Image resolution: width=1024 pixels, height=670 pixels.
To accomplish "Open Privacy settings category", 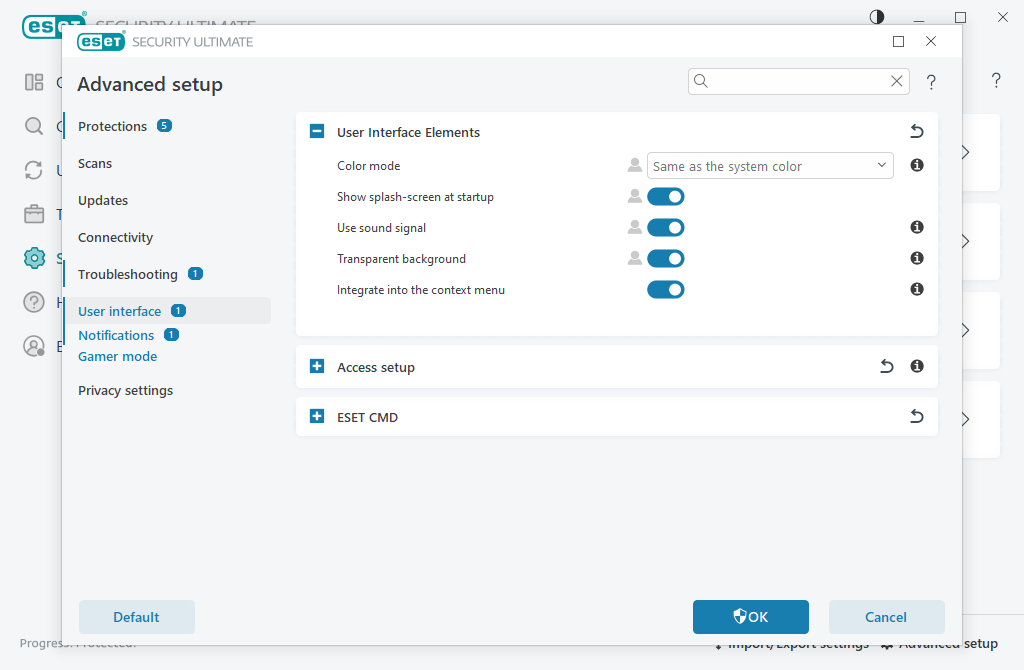I will pyautogui.click(x=125, y=391).
